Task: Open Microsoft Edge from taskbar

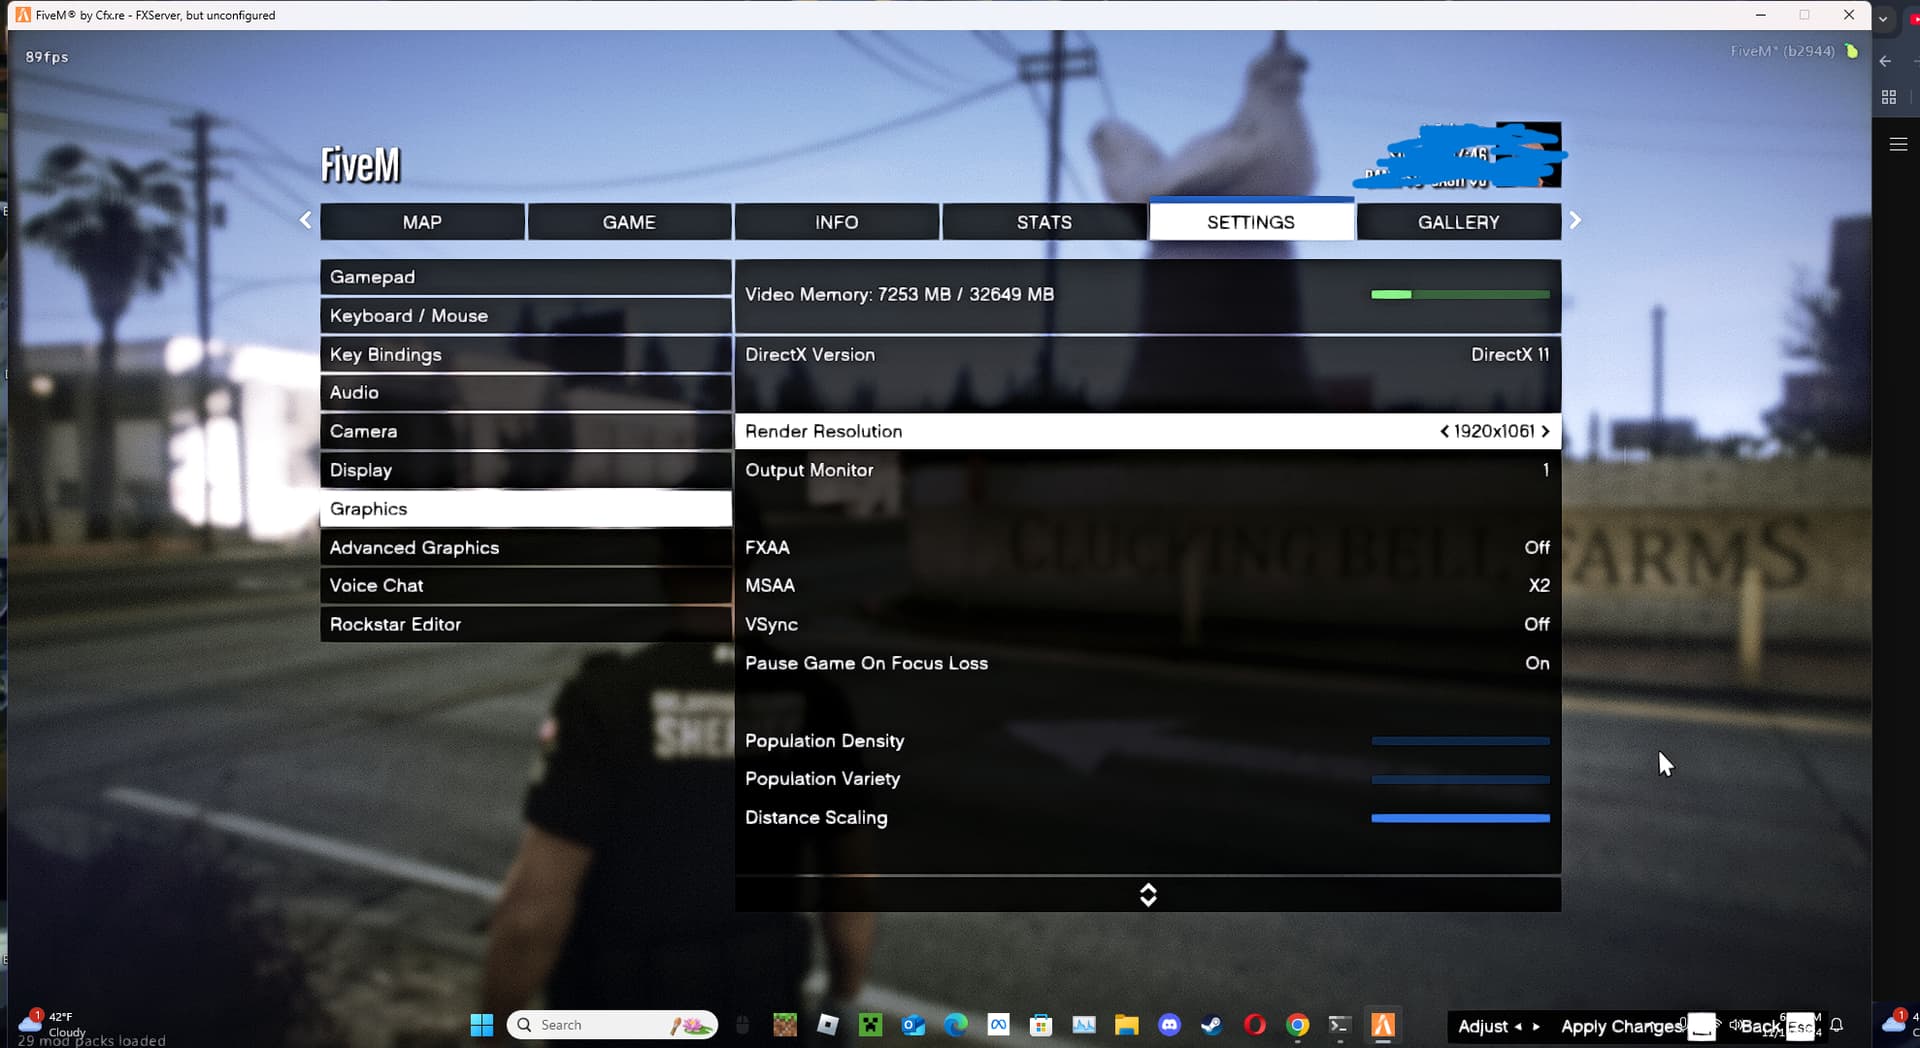Action: [956, 1025]
